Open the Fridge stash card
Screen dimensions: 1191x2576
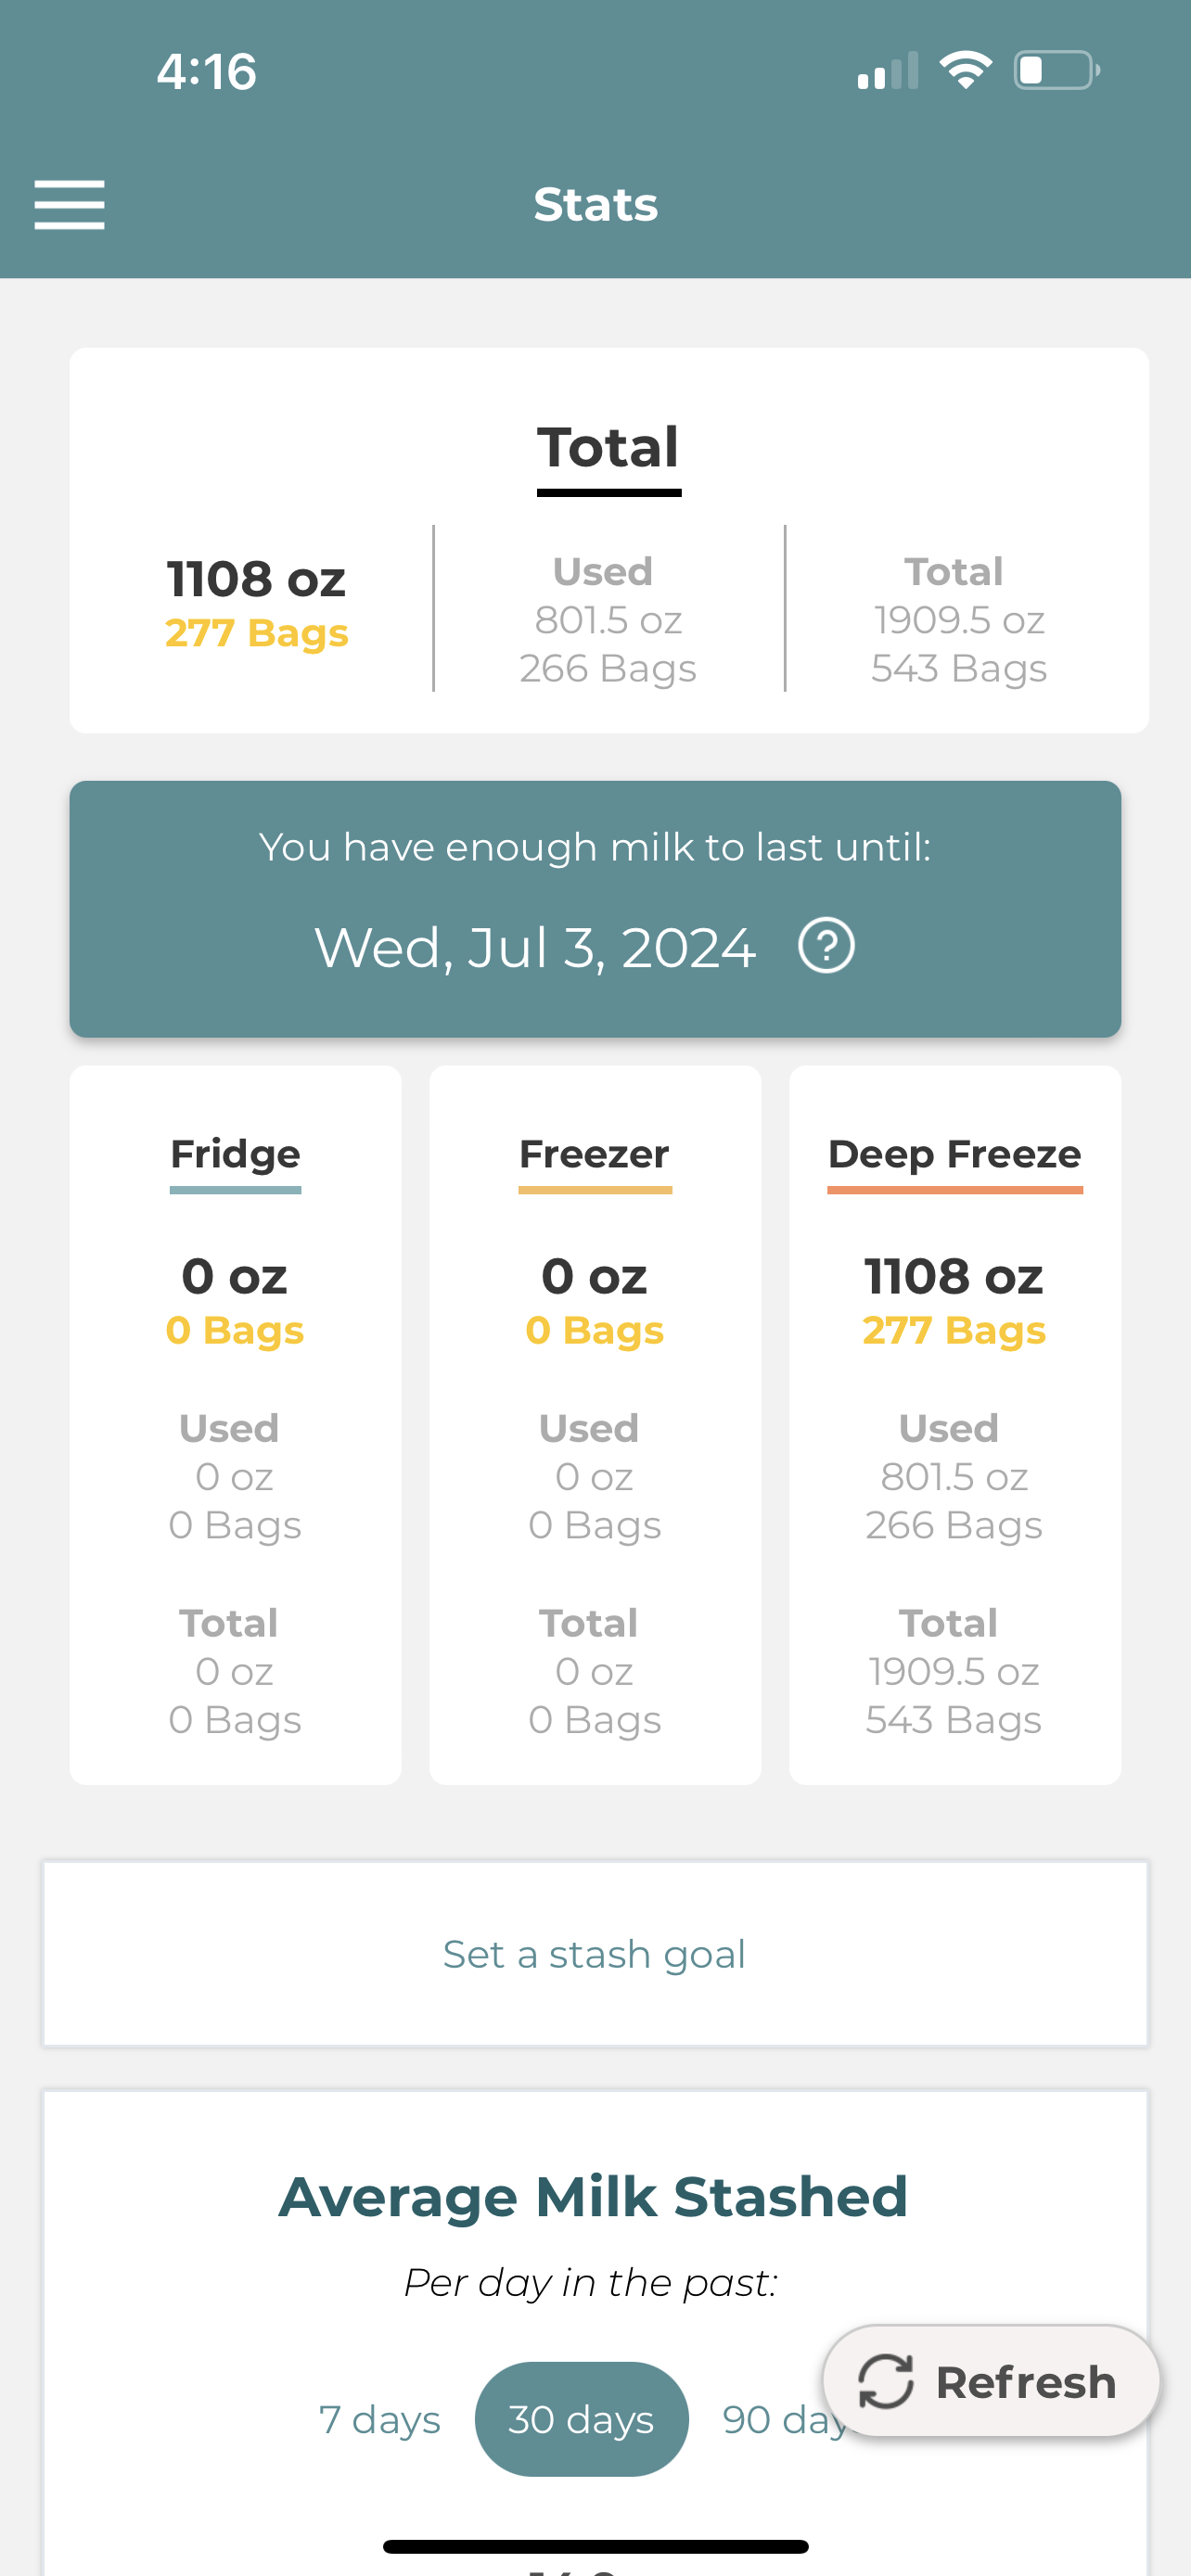[x=235, y=1424]
